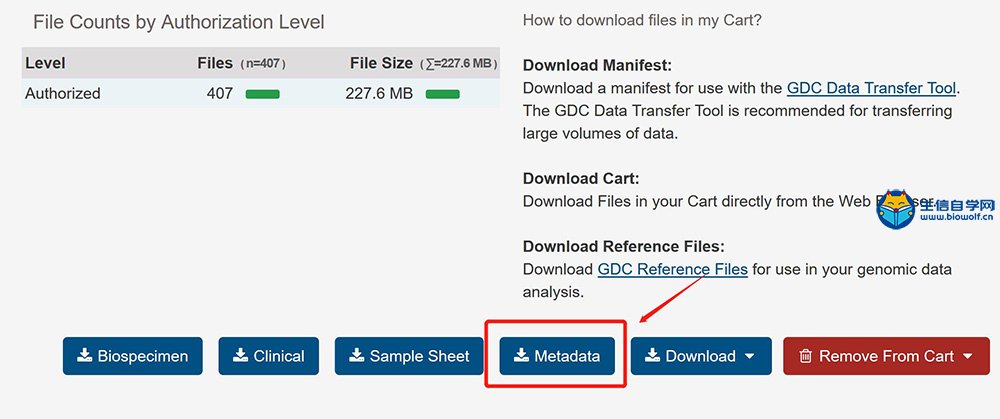1000x419 pixels.
Task: Open the GDC Reference Files link
Action: coord(672,269)
